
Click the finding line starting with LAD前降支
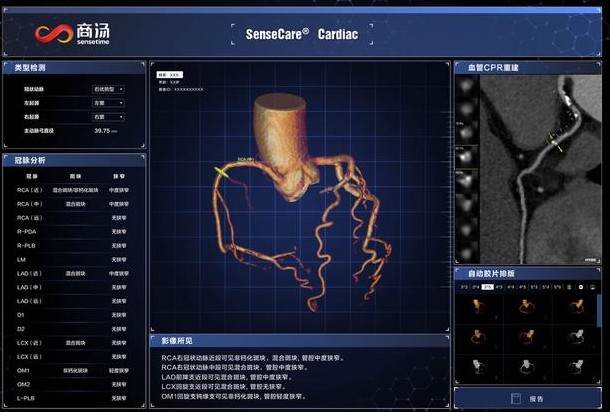(227, 377)
